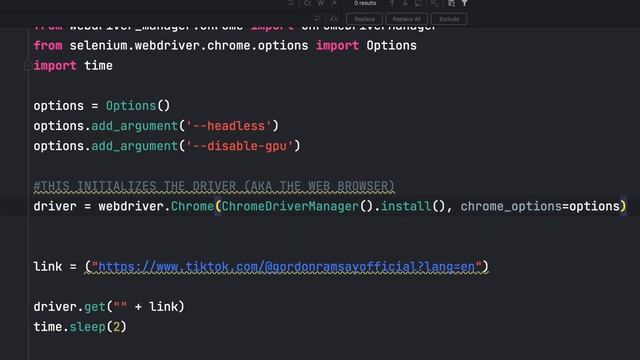Toggle Preserve Case (AA) option

click(333, 19)
